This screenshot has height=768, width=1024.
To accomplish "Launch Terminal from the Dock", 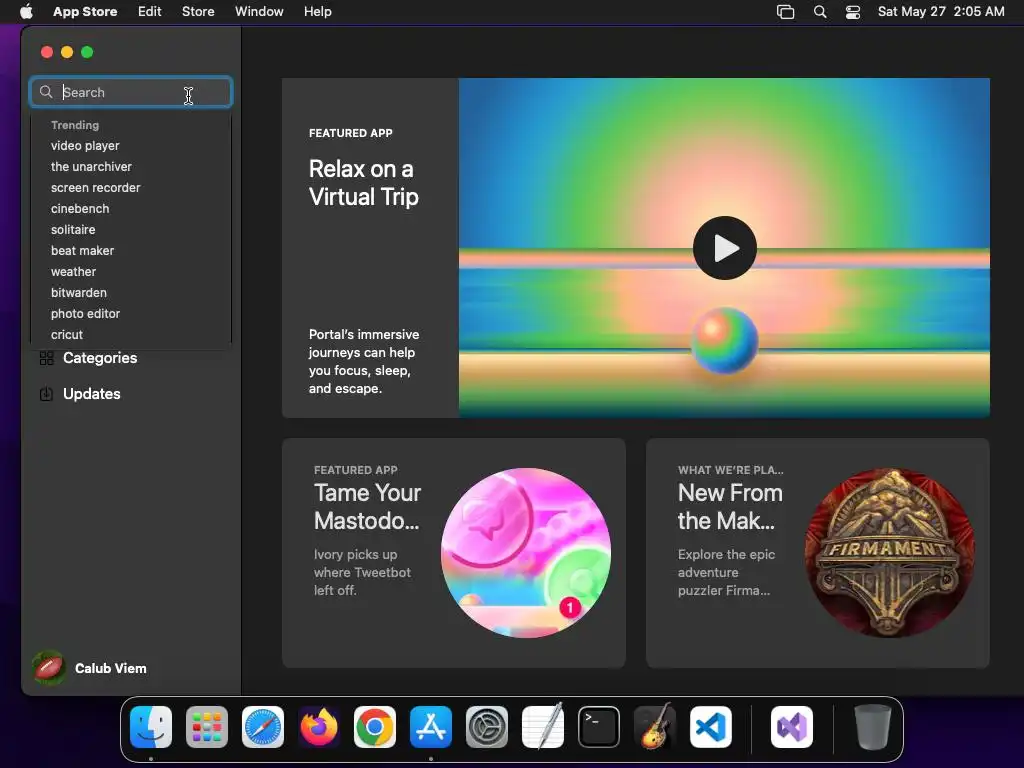I will pos(599,727).
